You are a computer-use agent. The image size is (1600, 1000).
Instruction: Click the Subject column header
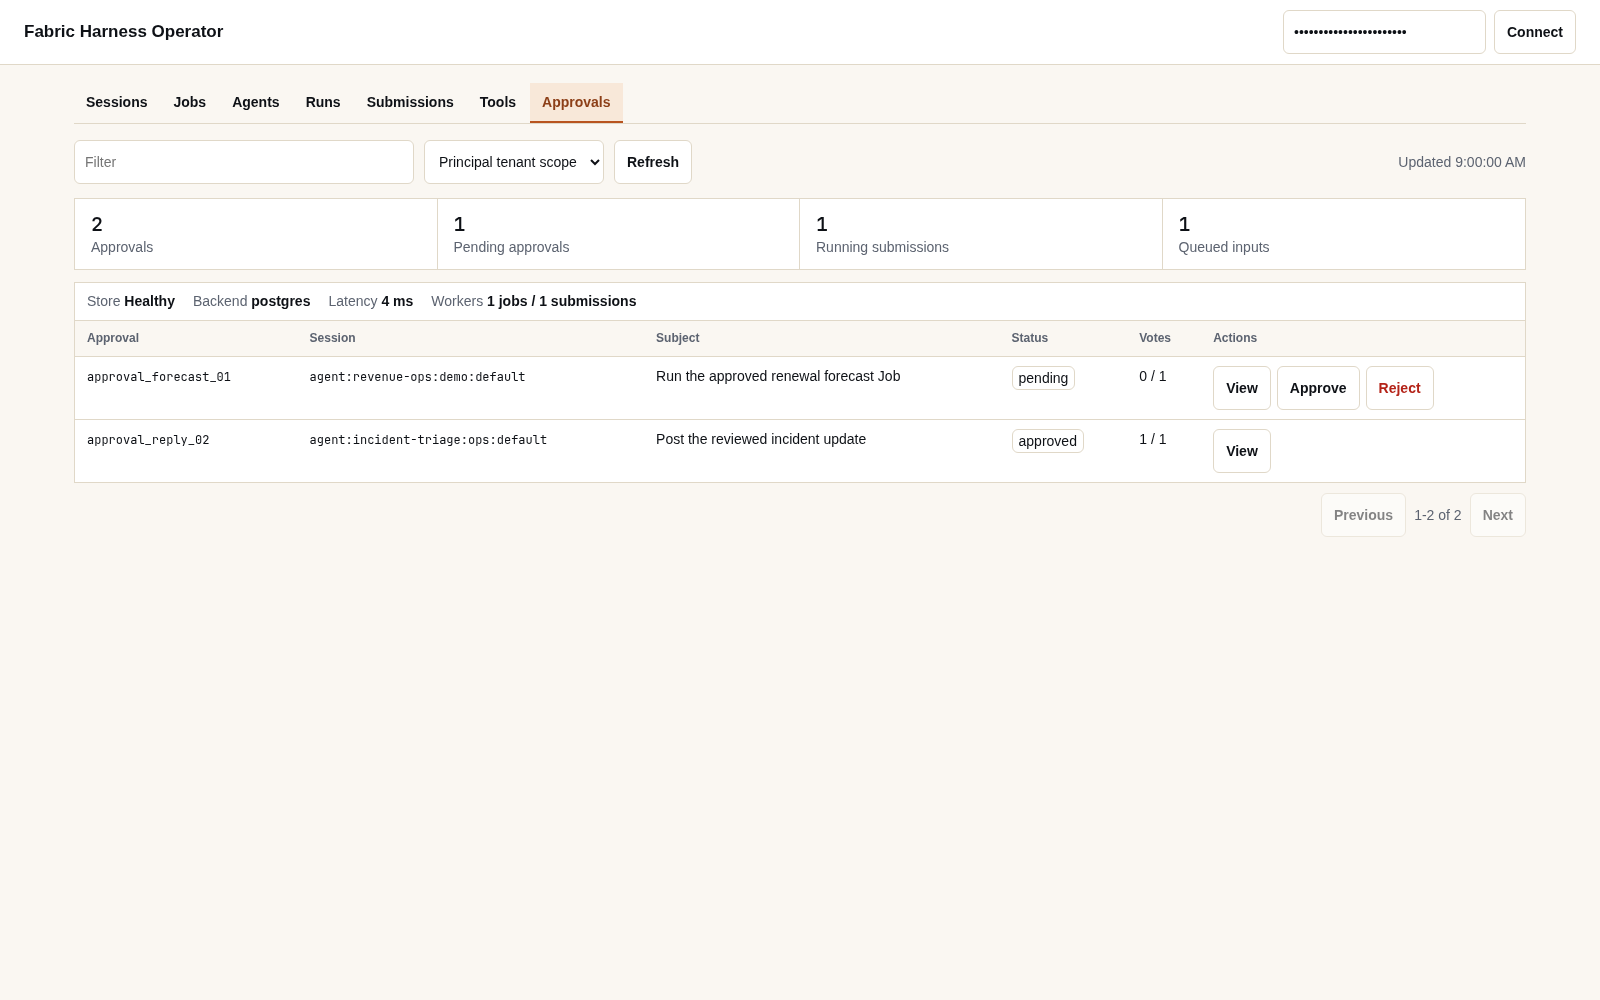678,338
